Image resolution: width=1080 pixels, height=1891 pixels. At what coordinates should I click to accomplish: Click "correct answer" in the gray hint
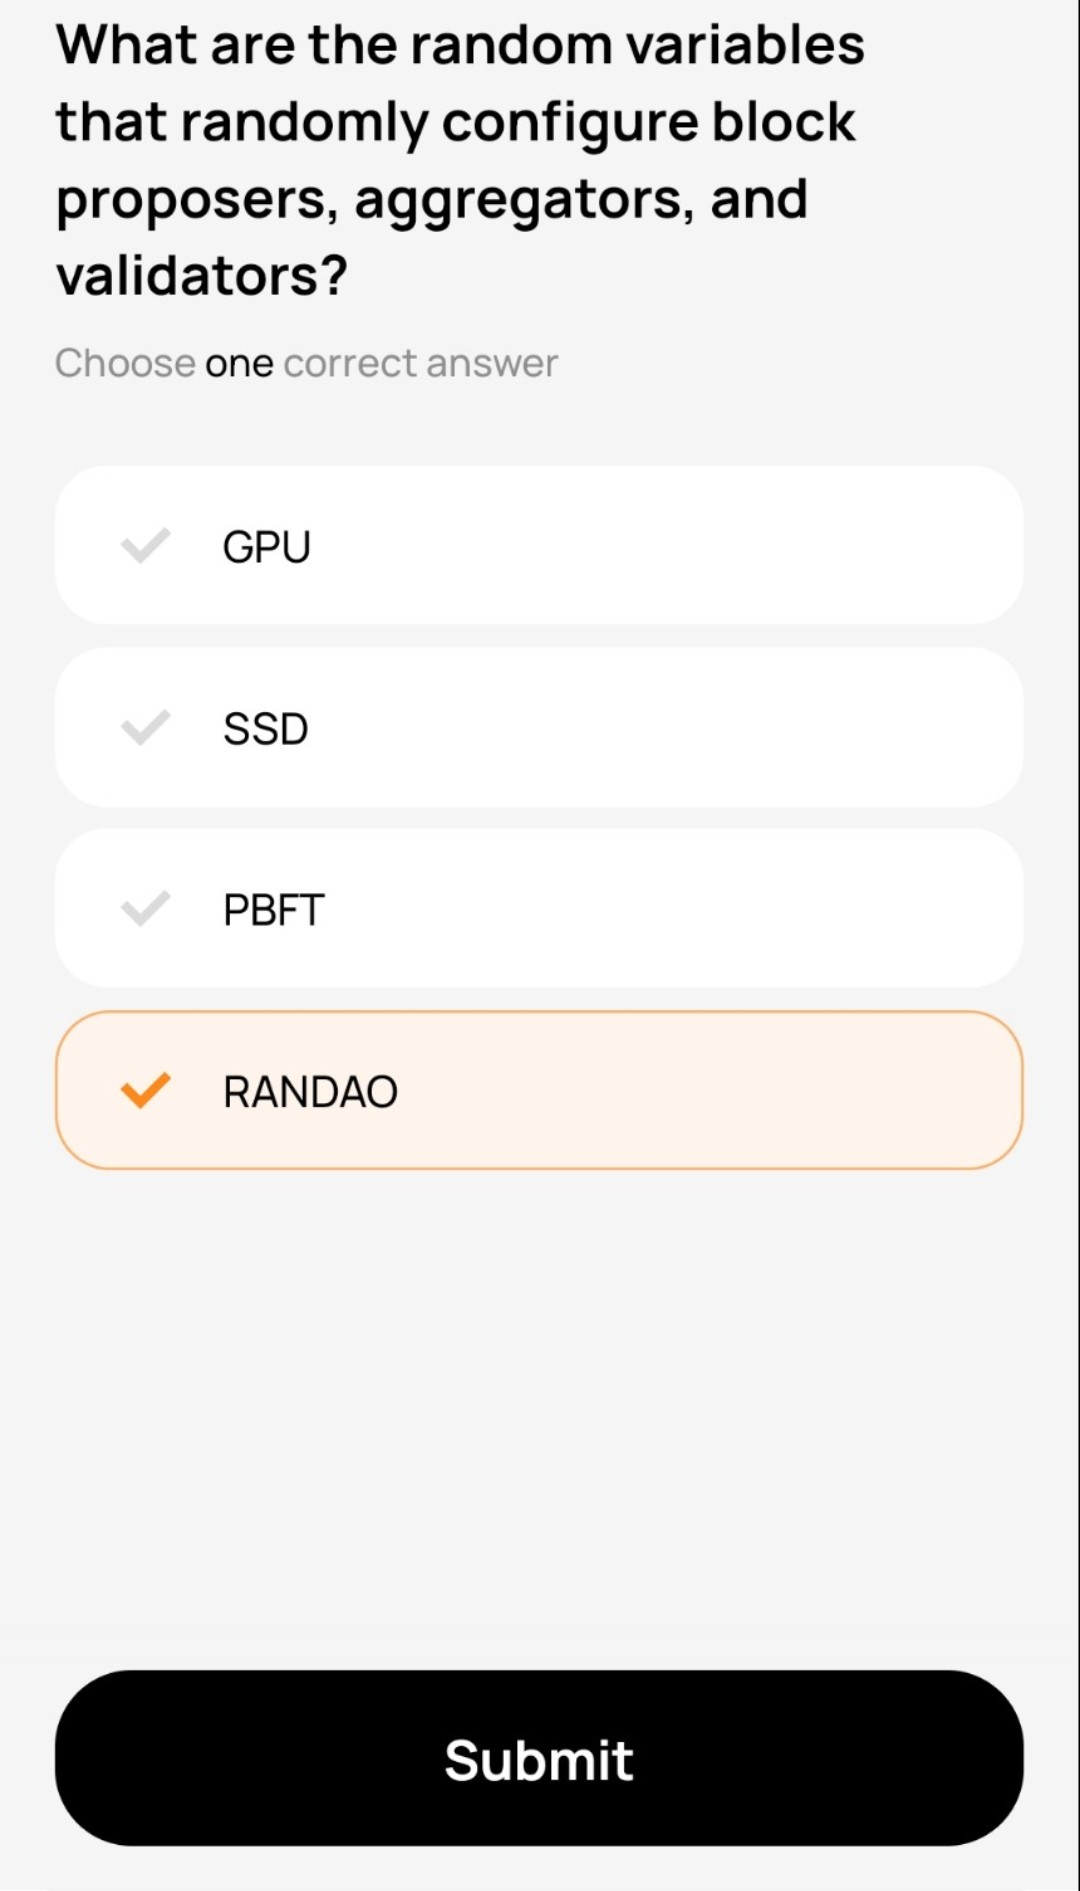click(420, 364)
